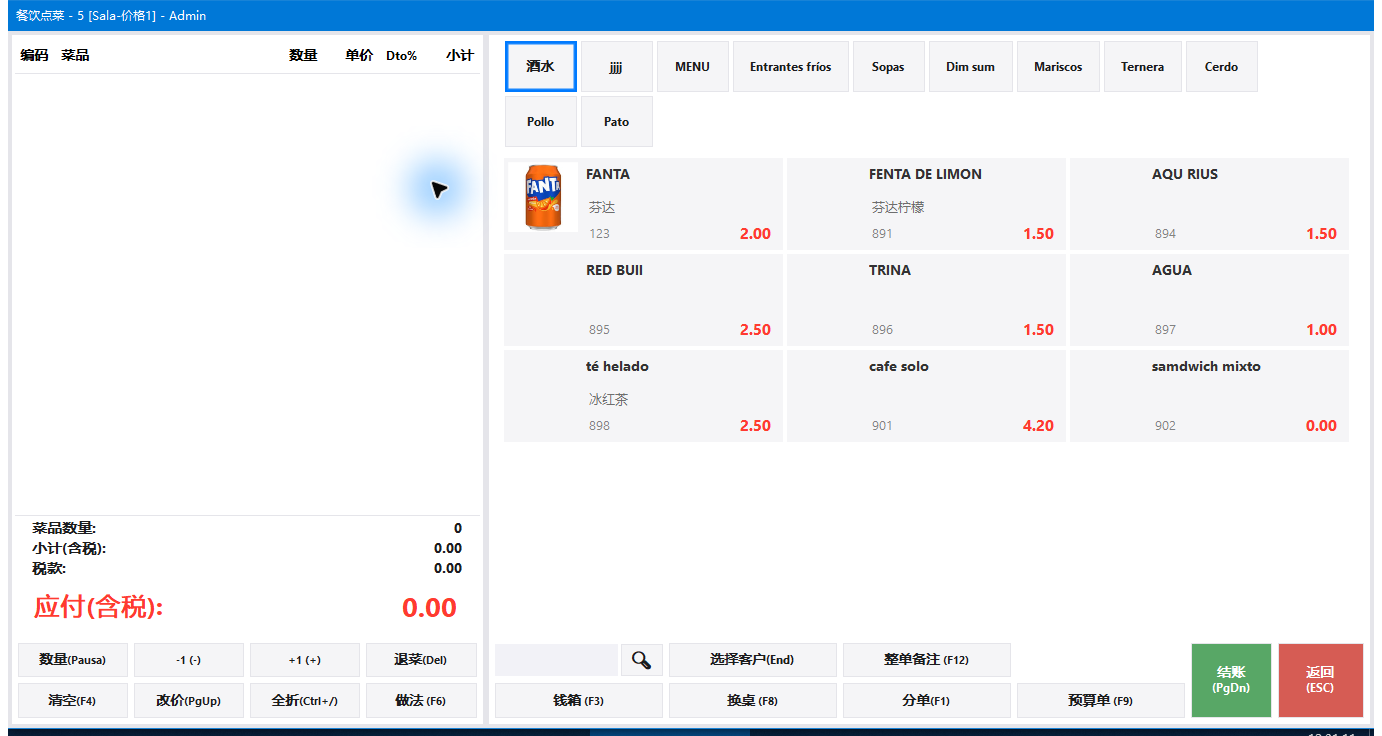Click the magnifier search icon button

pyautogui.click(x=641, y=660)
